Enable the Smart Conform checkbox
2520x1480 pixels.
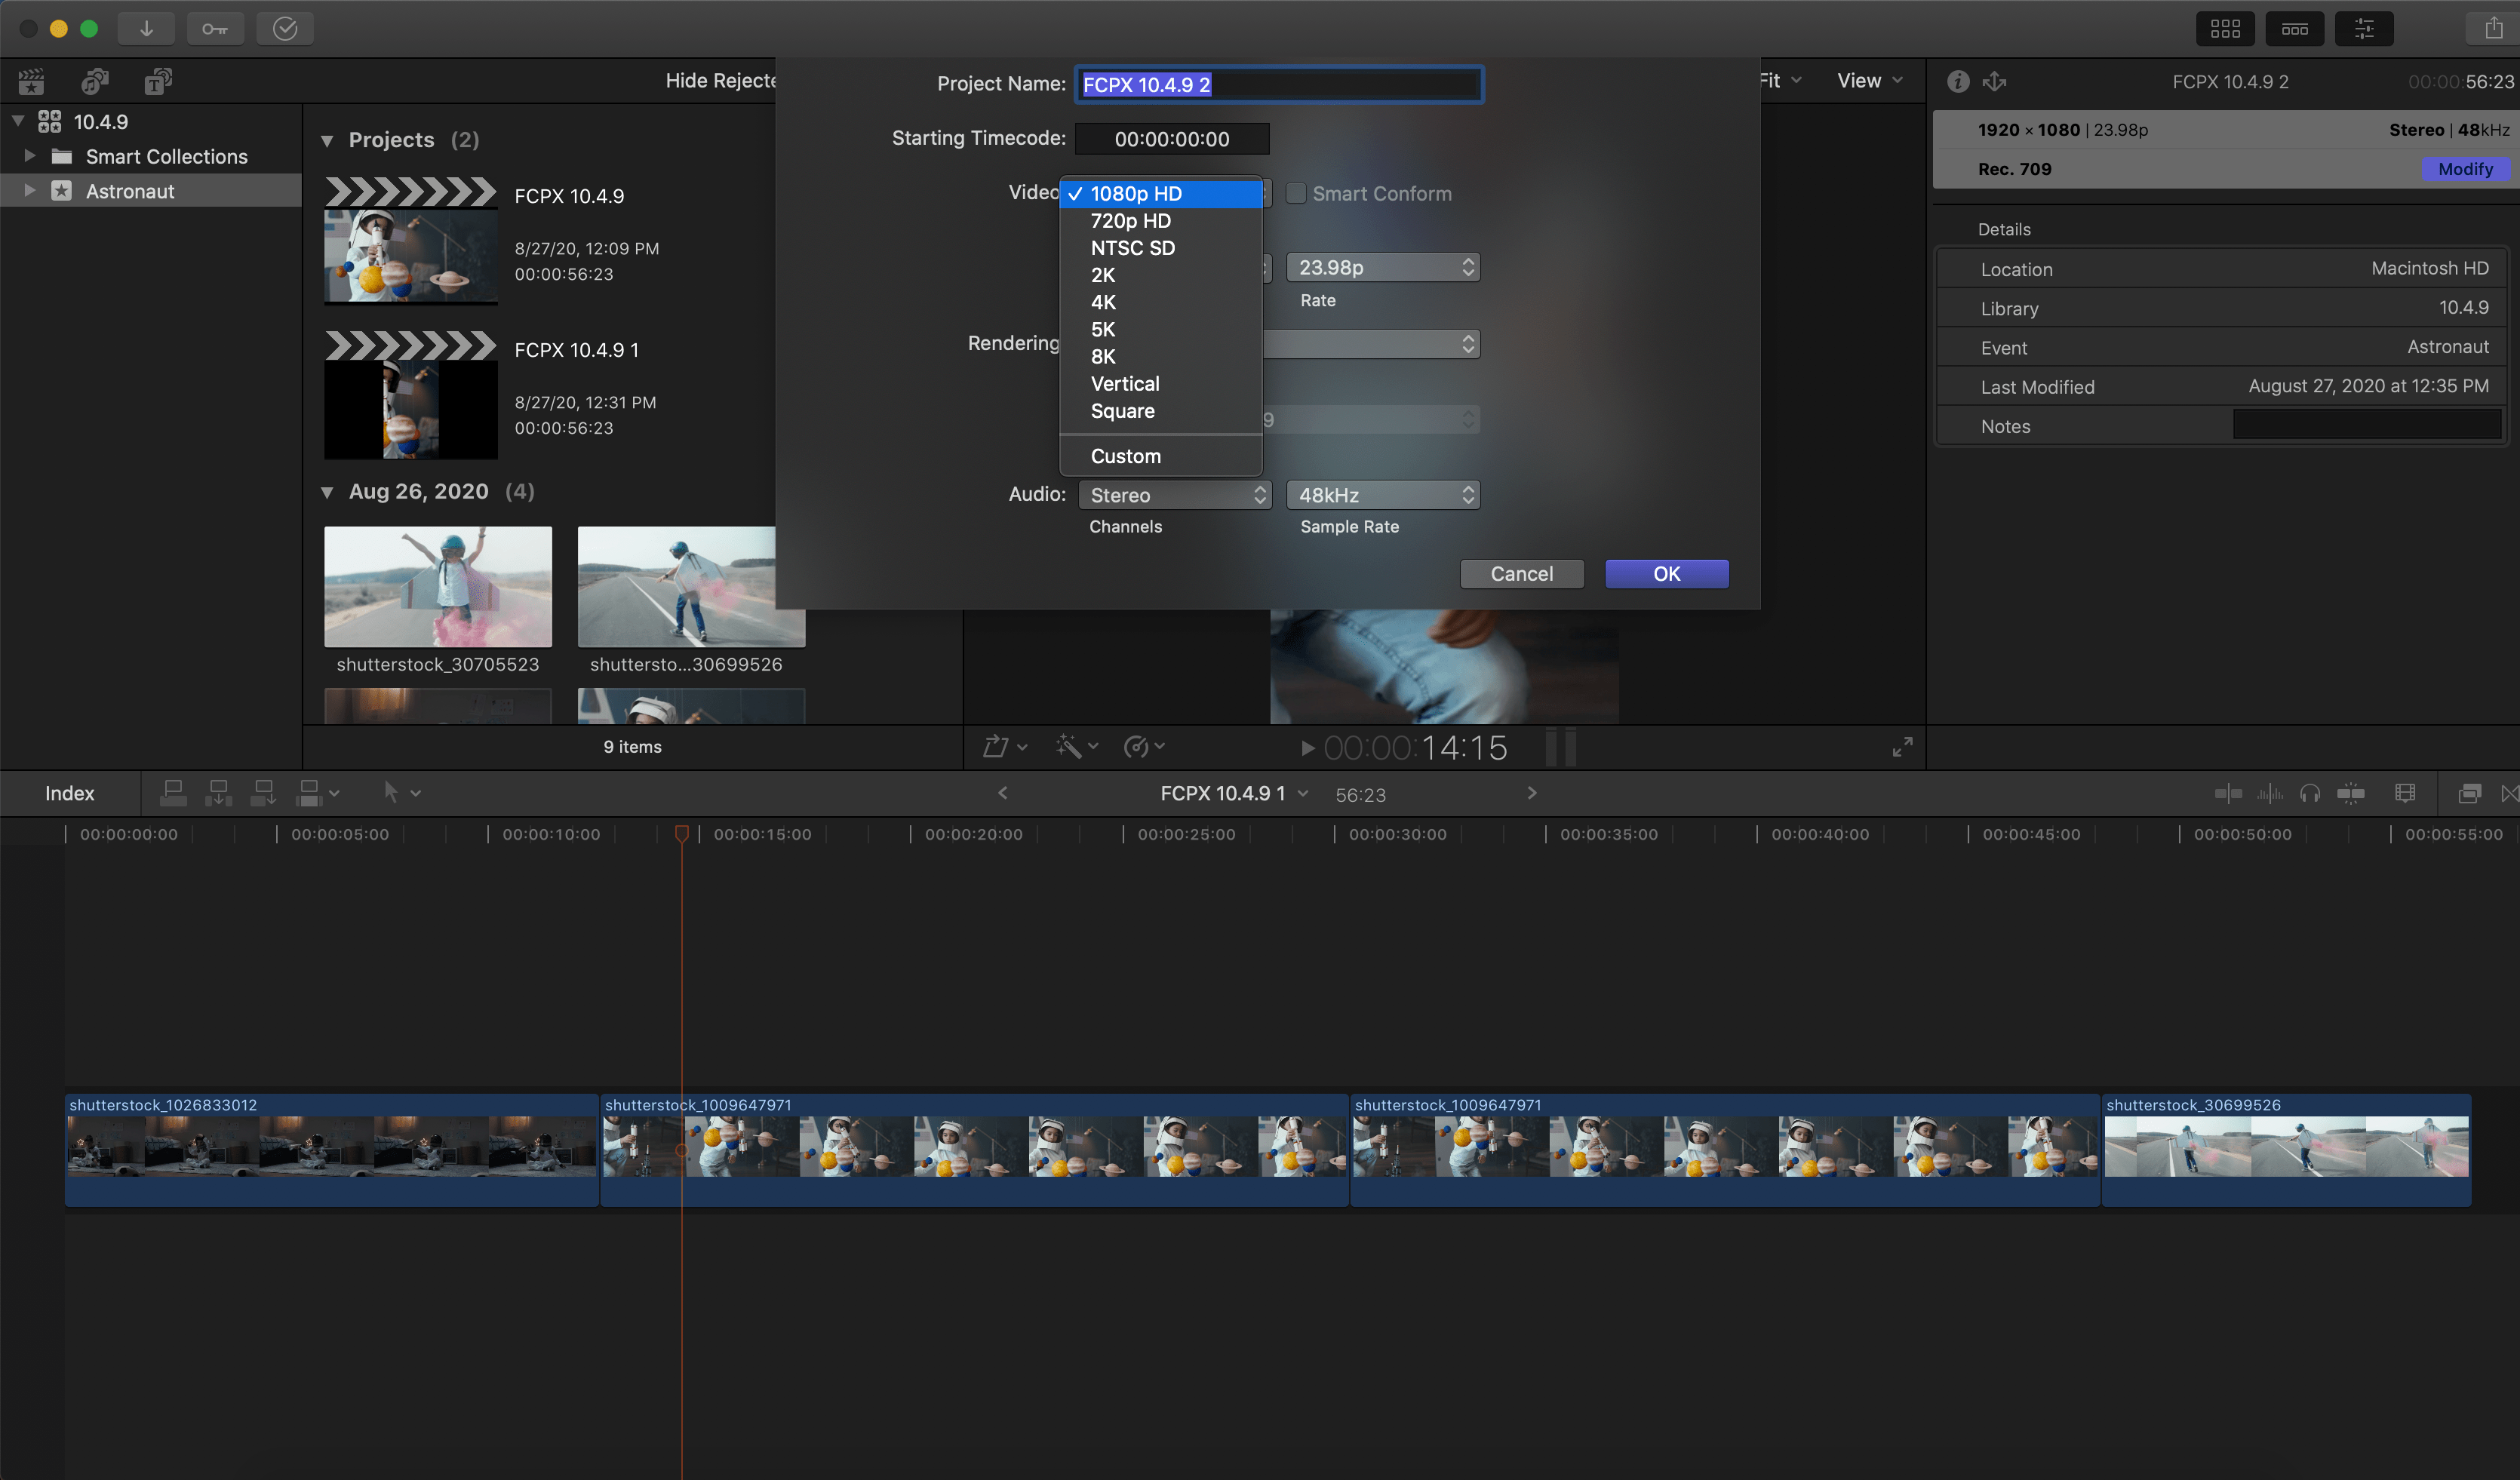(x=1296, y=193)
